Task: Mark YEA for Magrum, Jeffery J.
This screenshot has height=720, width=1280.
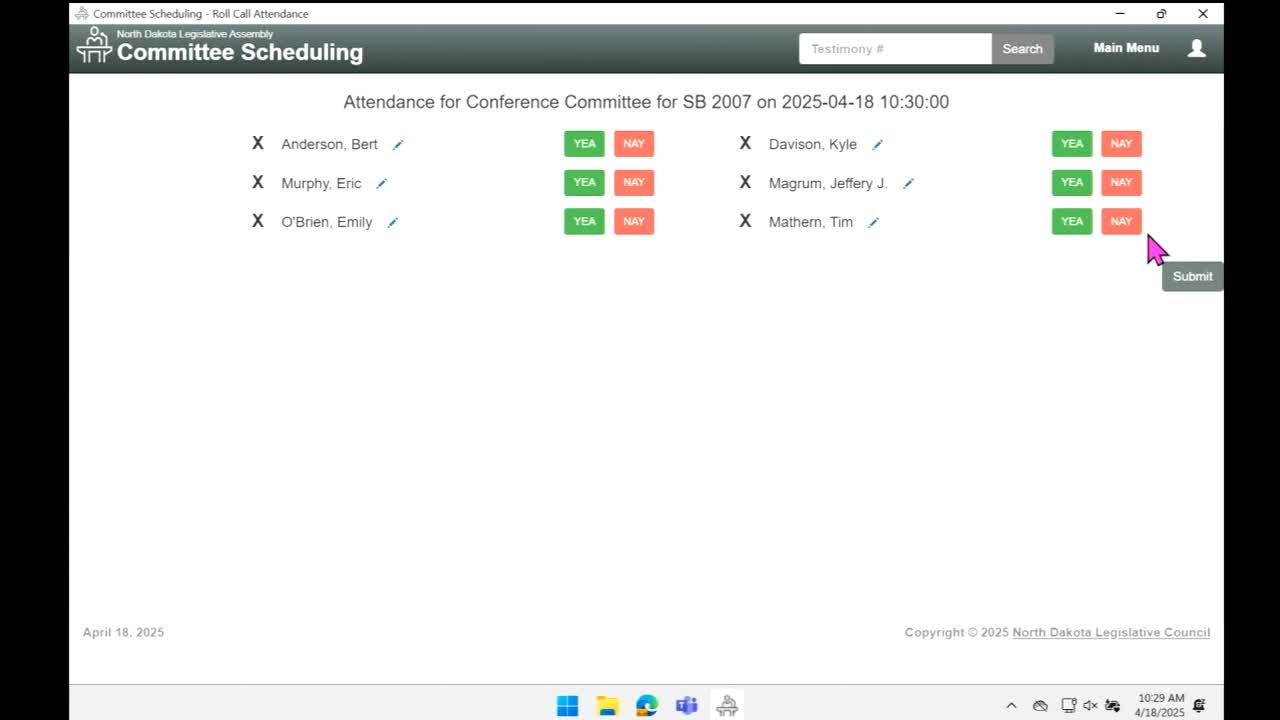Action: pos(1072,183)
